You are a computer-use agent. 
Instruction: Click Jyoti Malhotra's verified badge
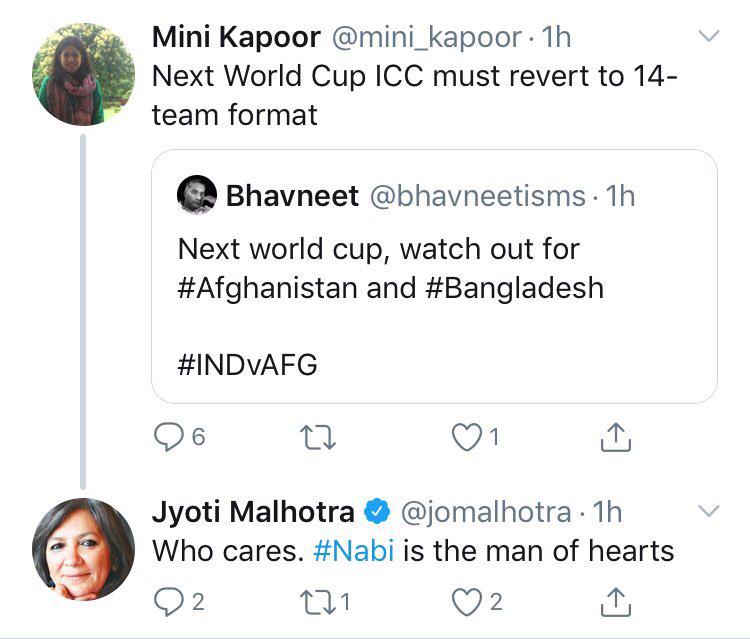(x=376, y=513)
